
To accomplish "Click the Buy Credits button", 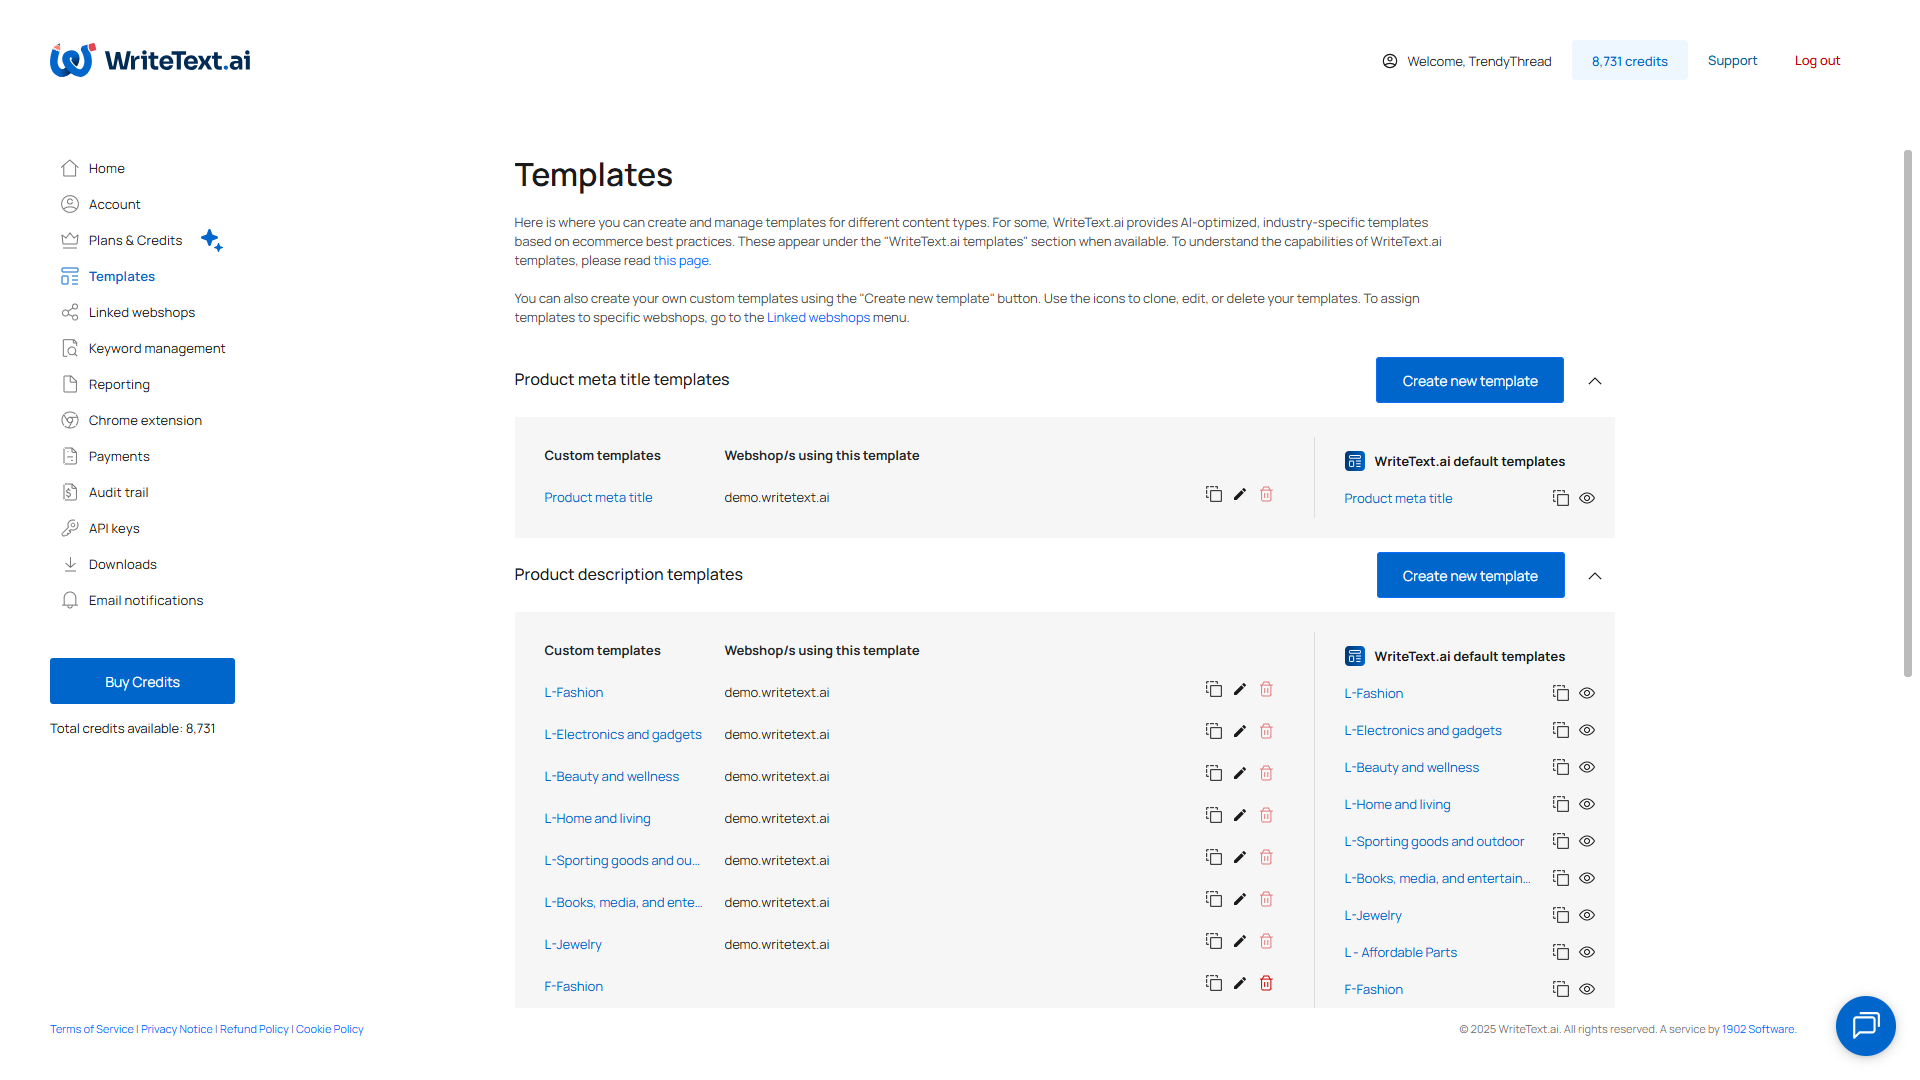I will coord(142,681).
